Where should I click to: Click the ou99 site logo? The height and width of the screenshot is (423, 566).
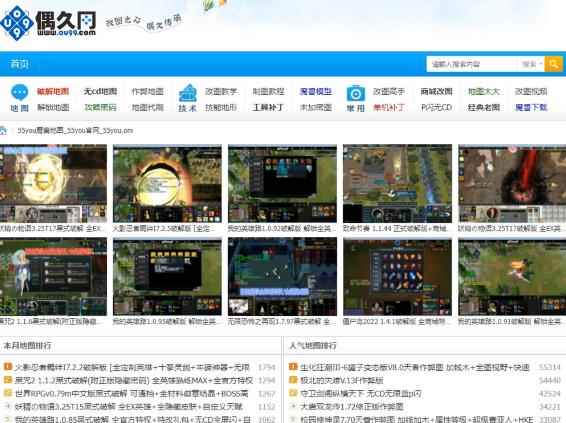[x=48, y=23]
